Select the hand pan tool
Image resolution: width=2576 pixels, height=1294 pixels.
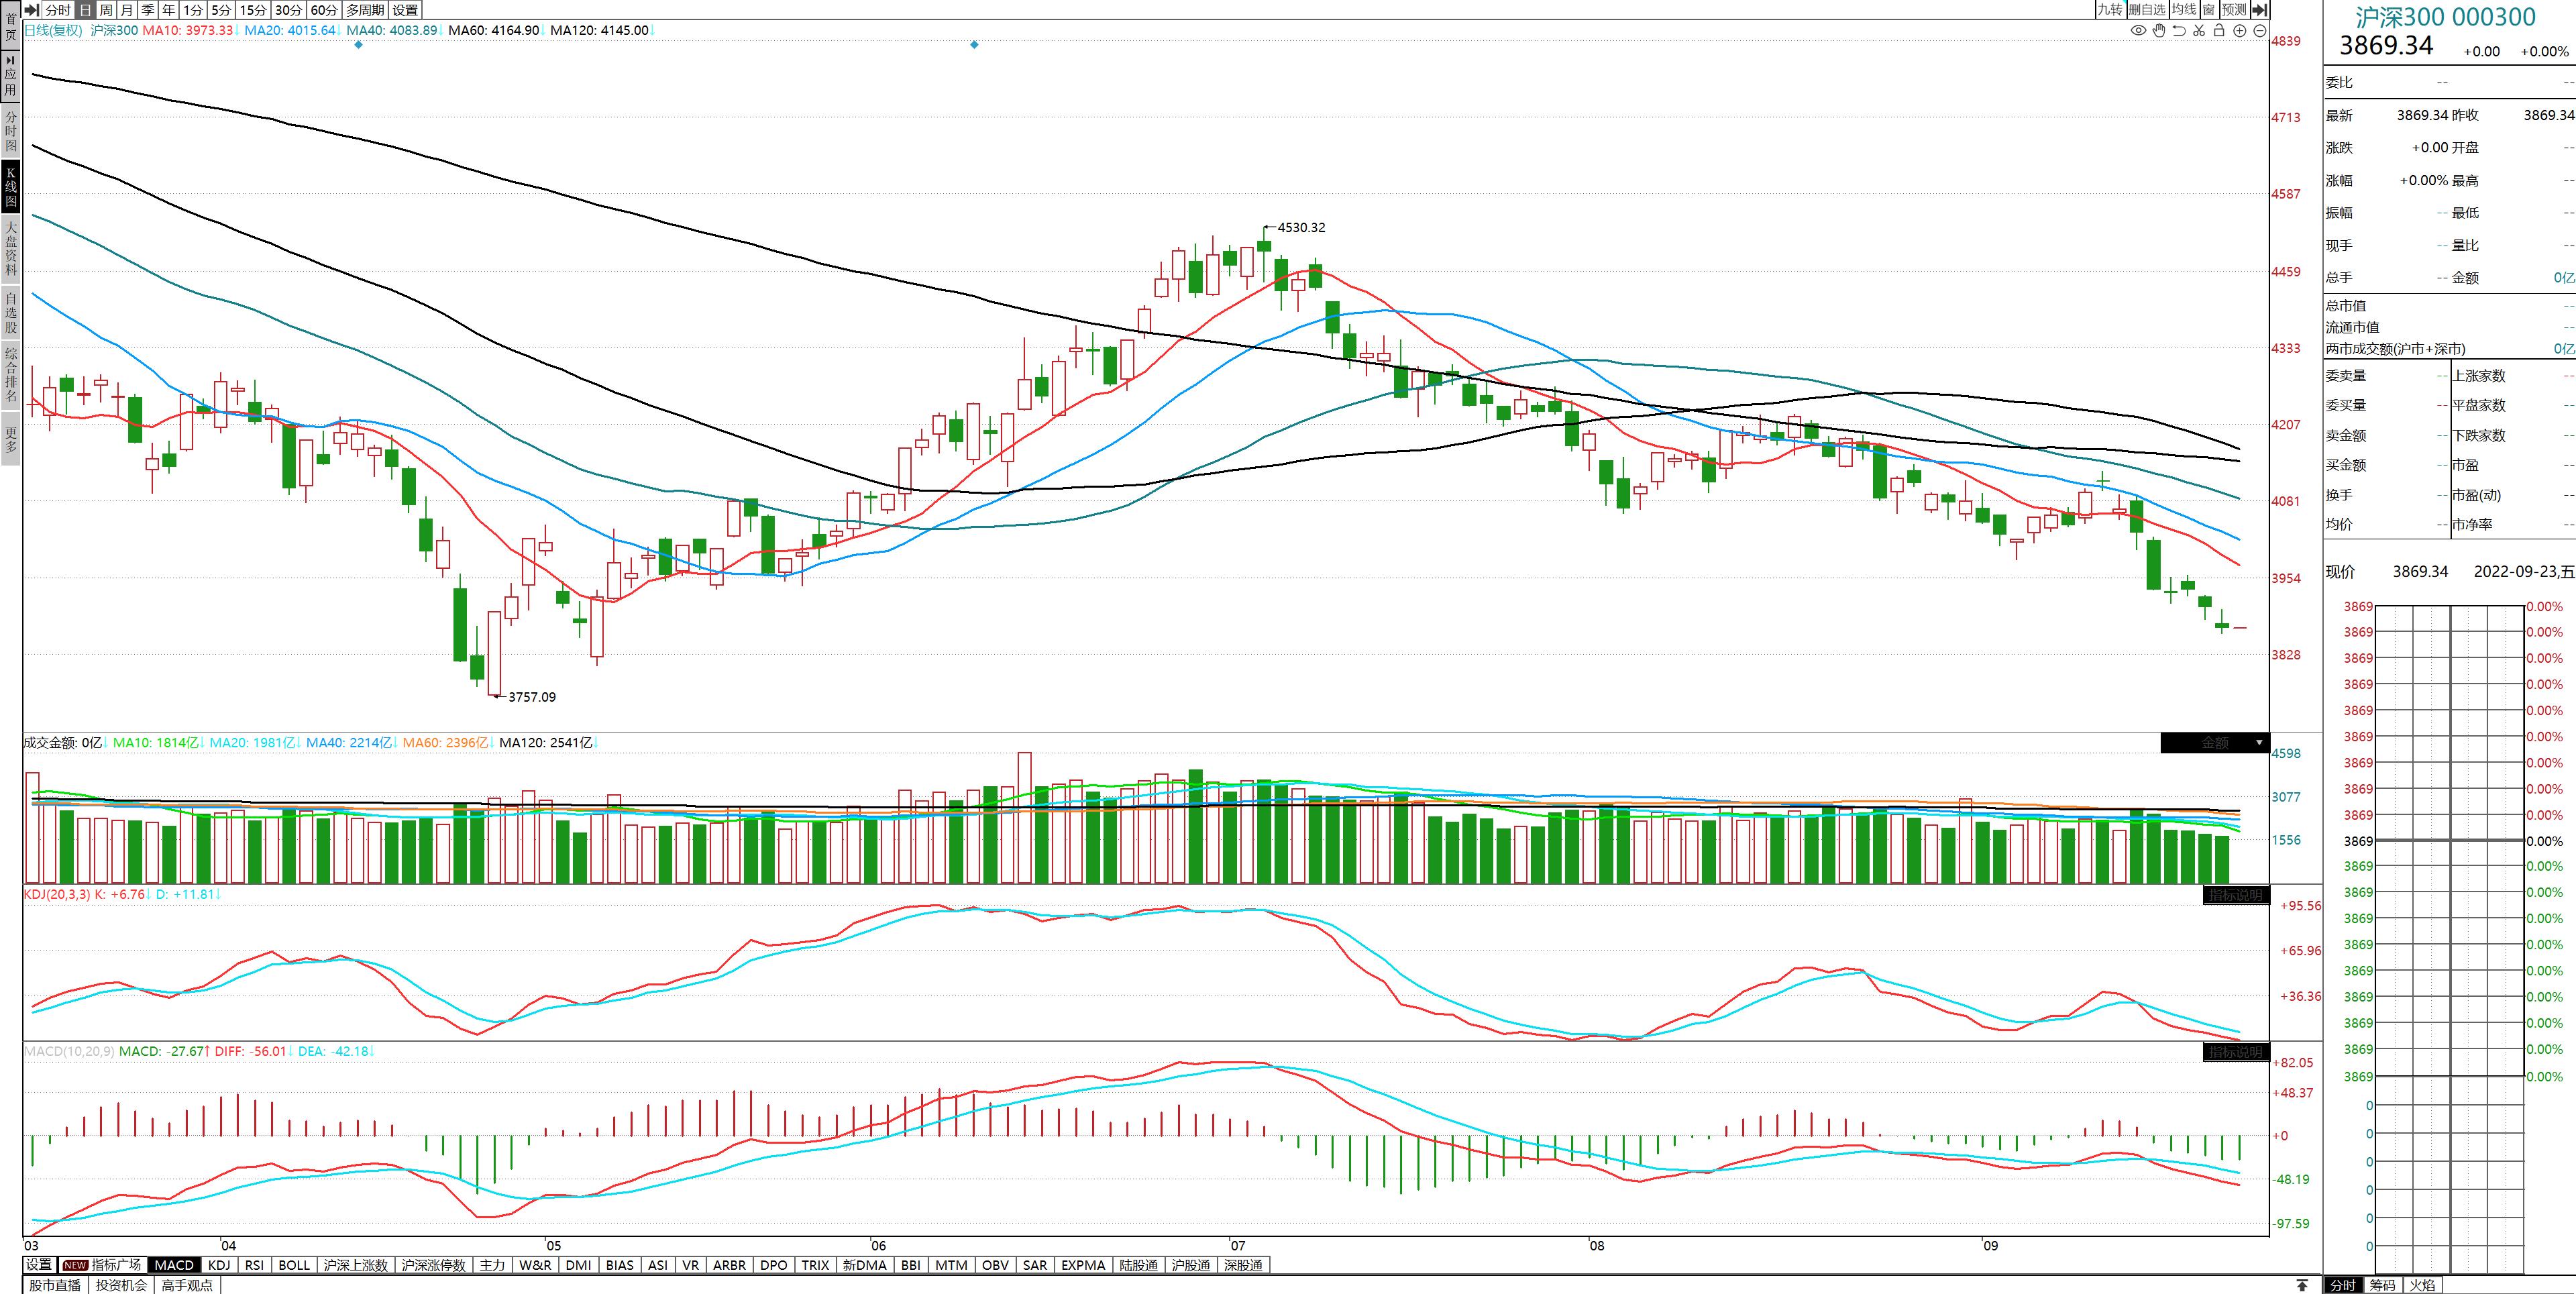coord(2159,31)
